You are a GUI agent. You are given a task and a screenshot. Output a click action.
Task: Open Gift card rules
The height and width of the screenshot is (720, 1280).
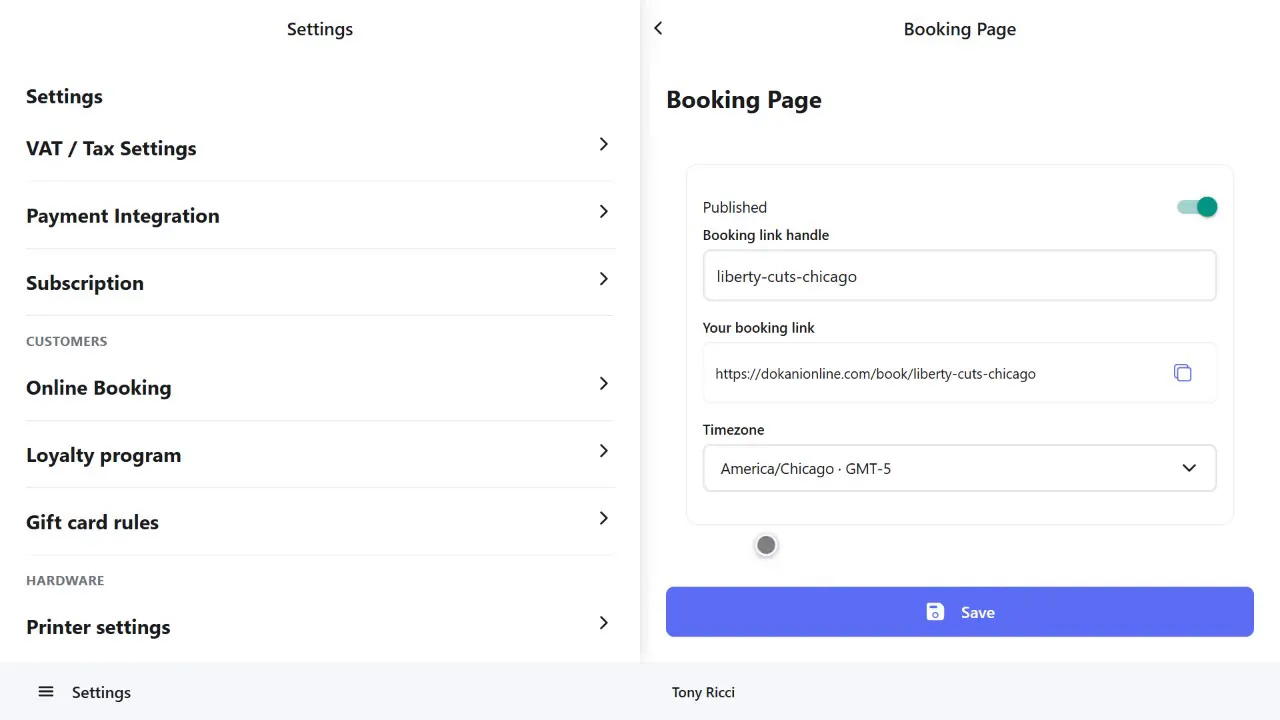click(319, 521)
